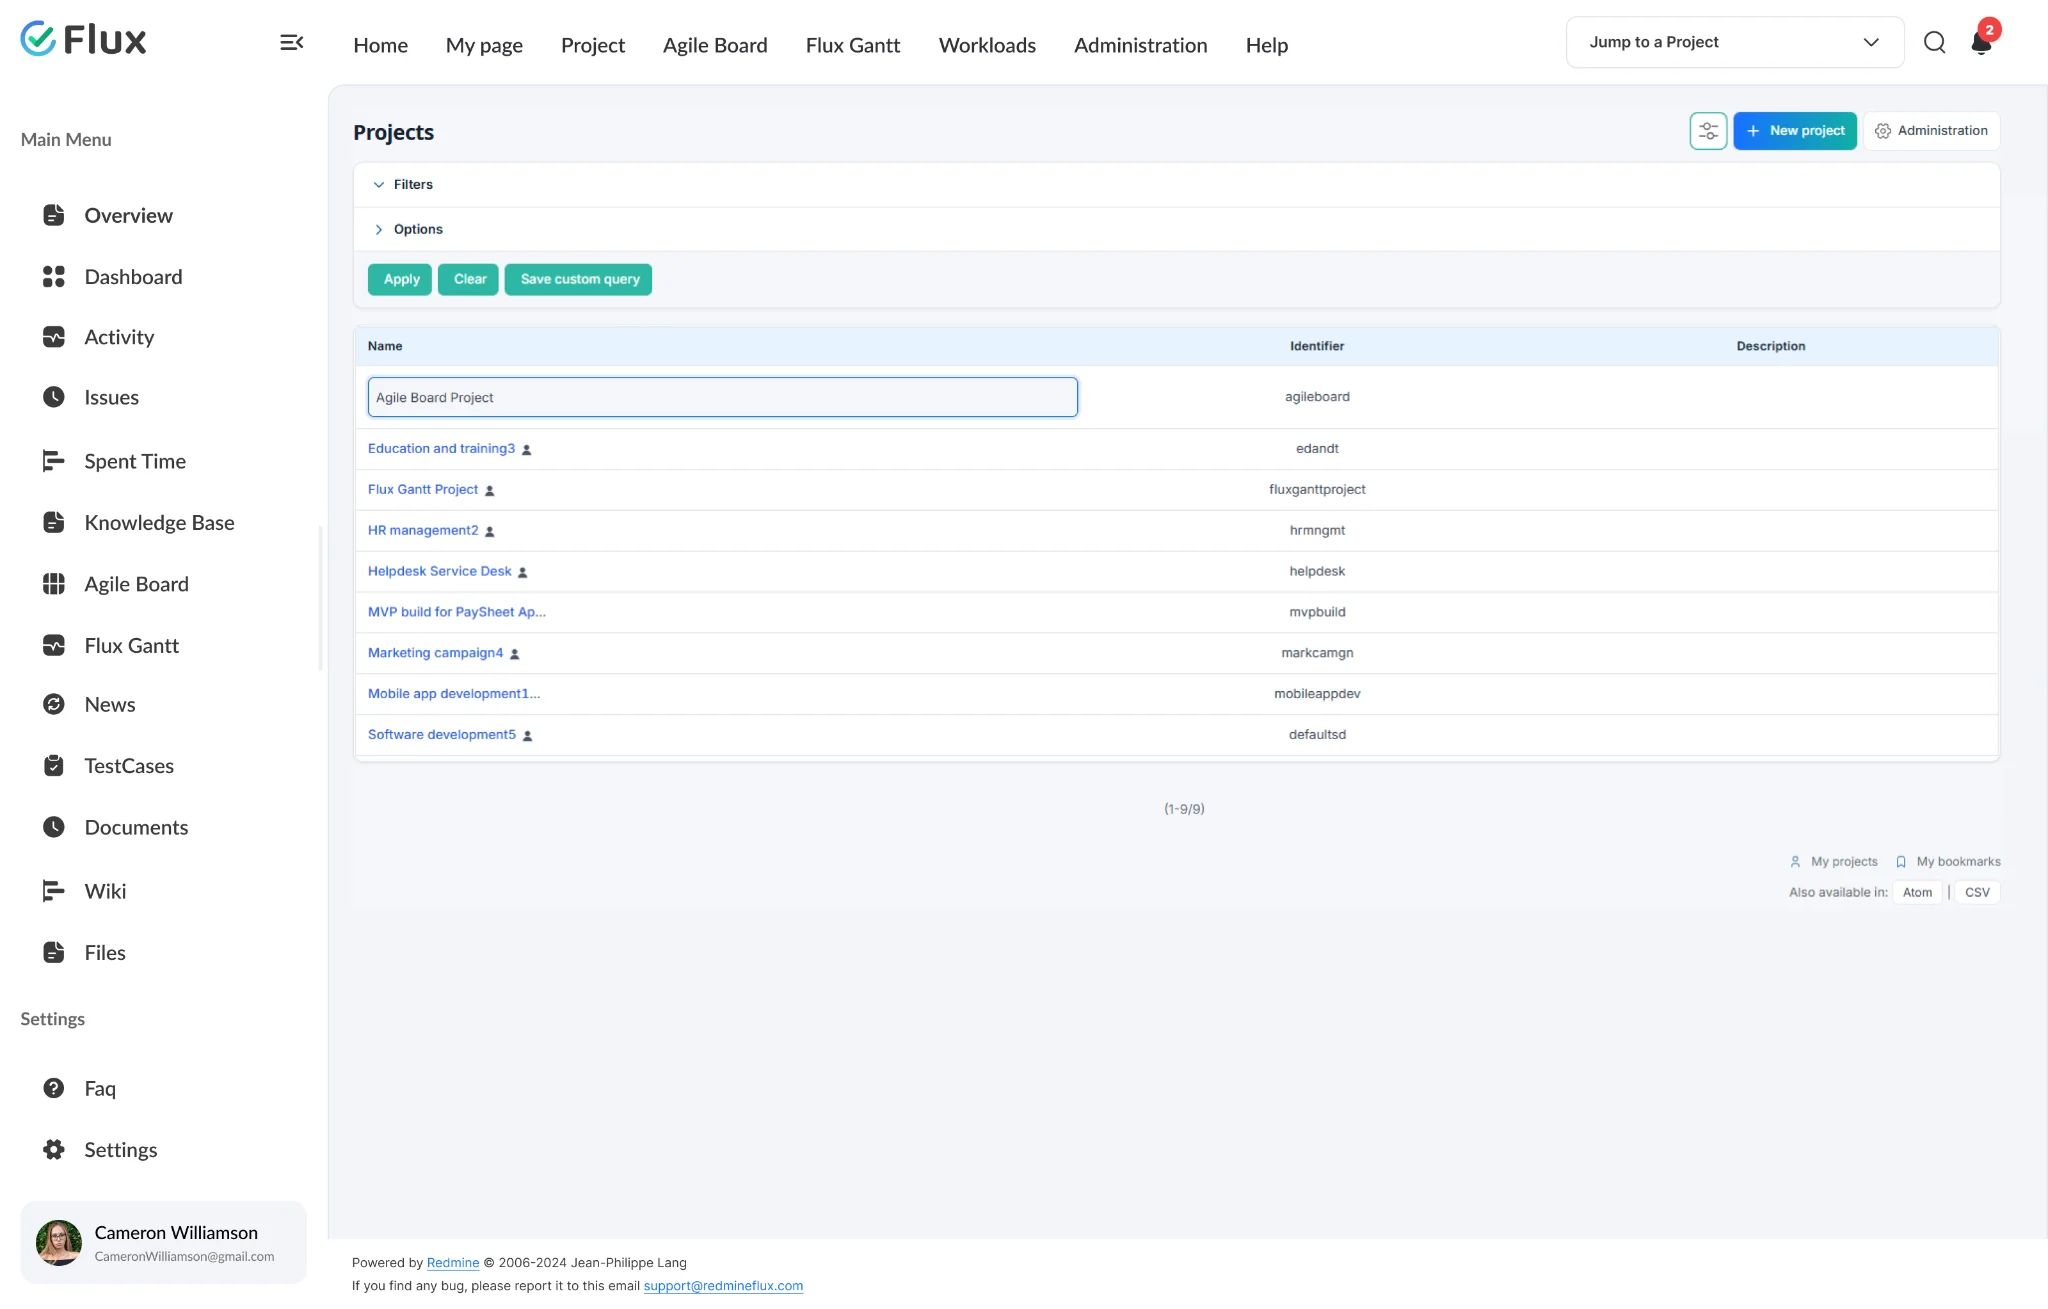Click the Activity sidebar icon

54,337
